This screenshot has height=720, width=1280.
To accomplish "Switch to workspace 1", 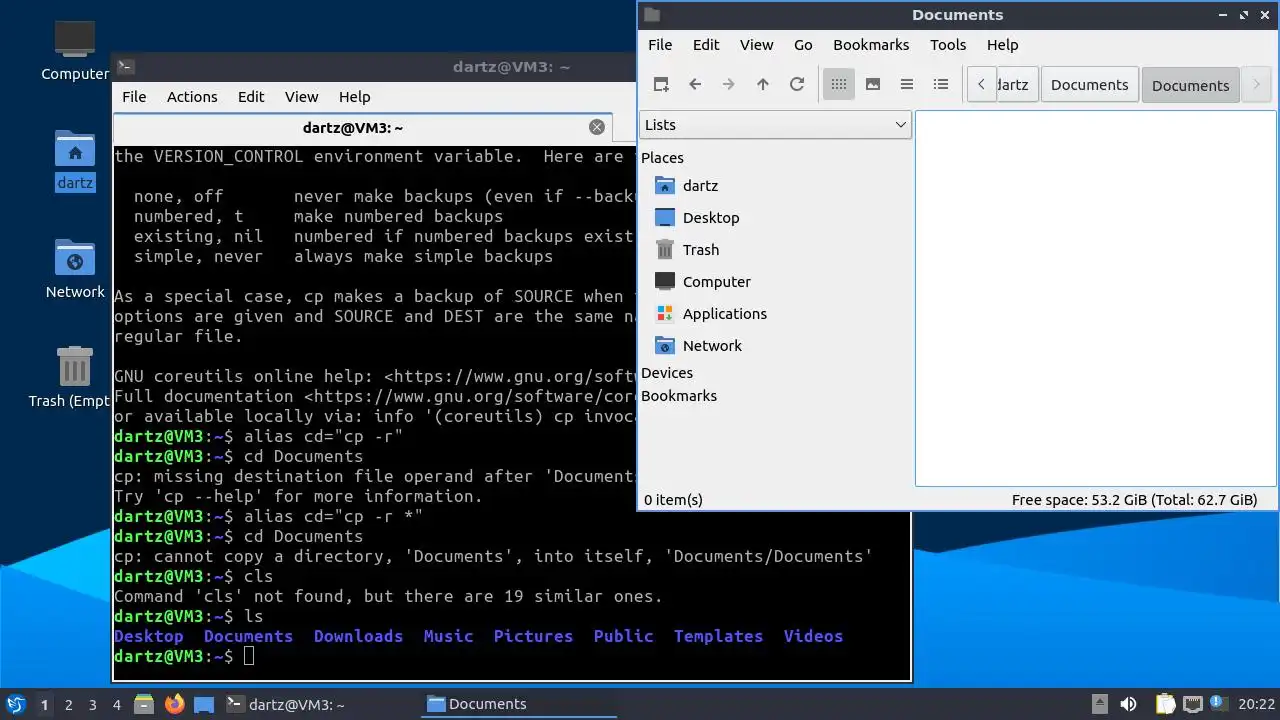I will pyautogui.click(x=44, y=705).
